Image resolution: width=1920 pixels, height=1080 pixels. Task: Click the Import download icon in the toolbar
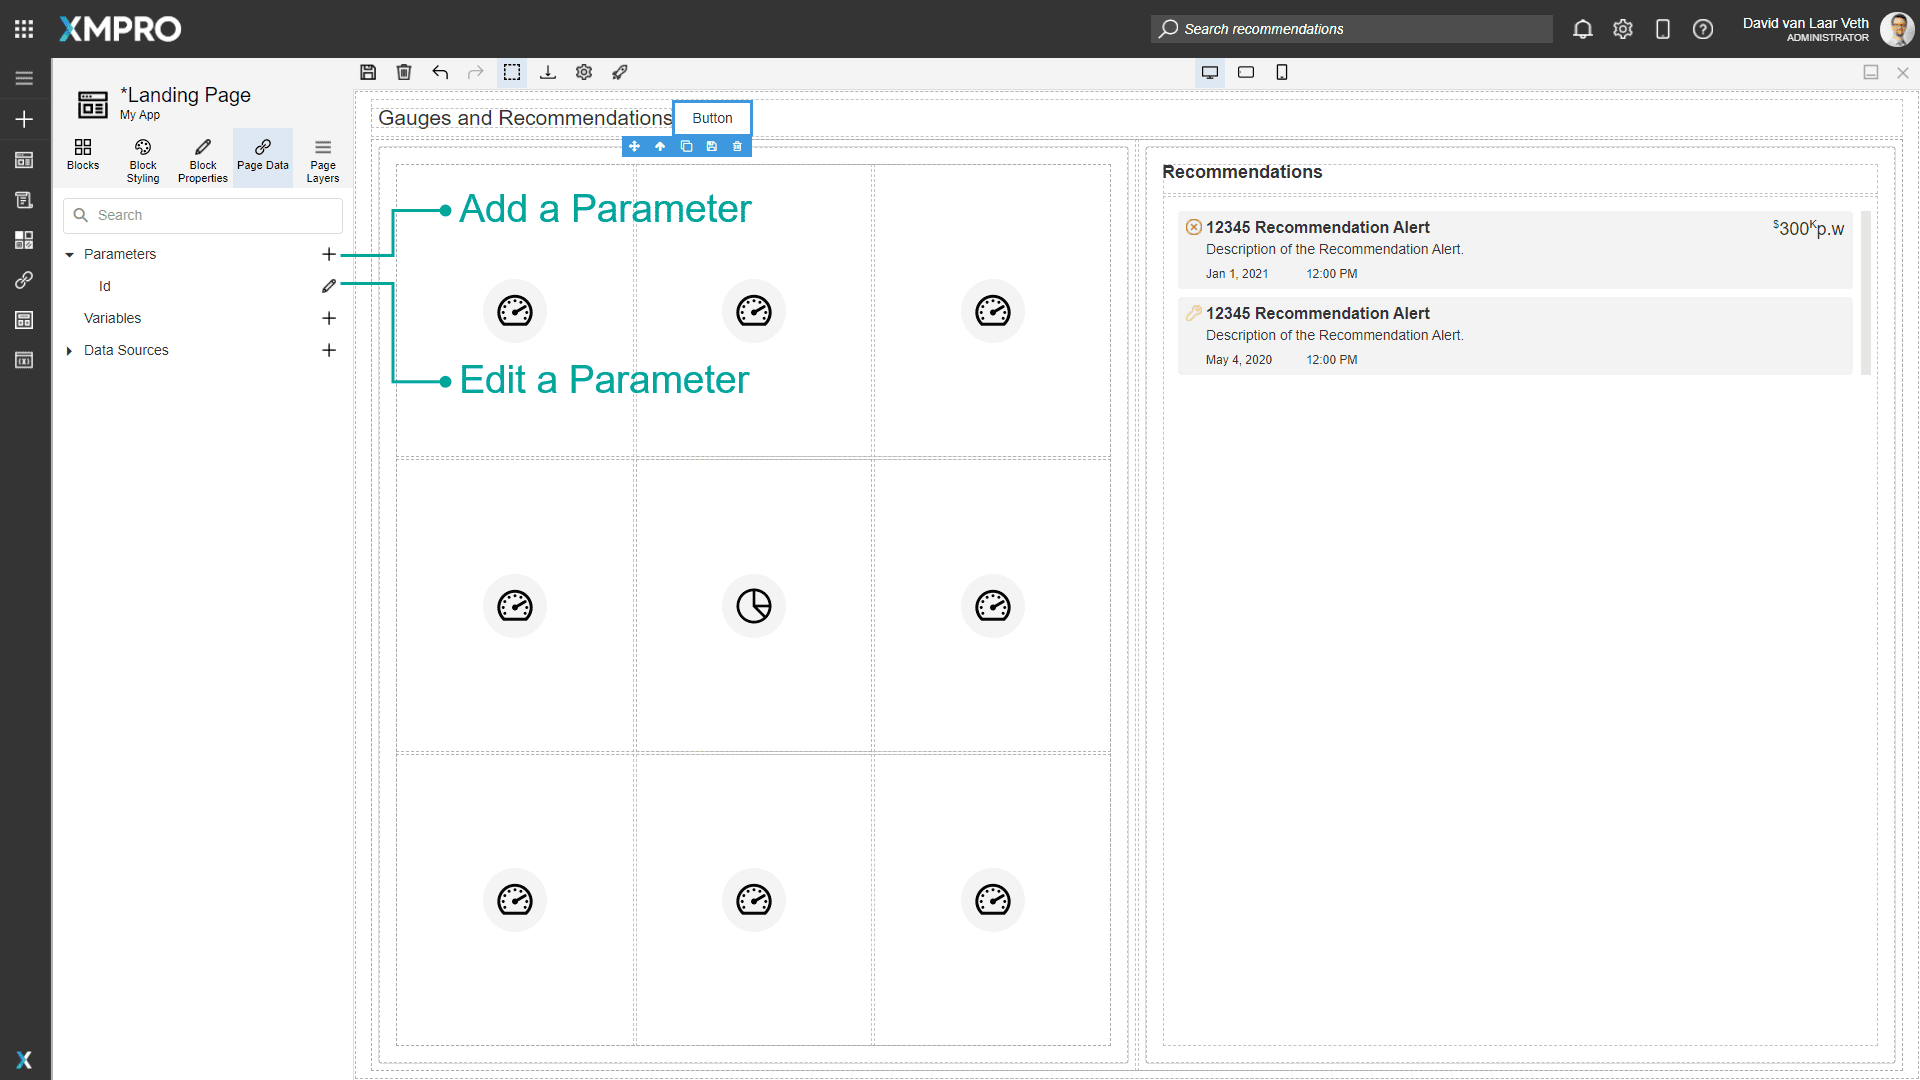coord(548,72)
